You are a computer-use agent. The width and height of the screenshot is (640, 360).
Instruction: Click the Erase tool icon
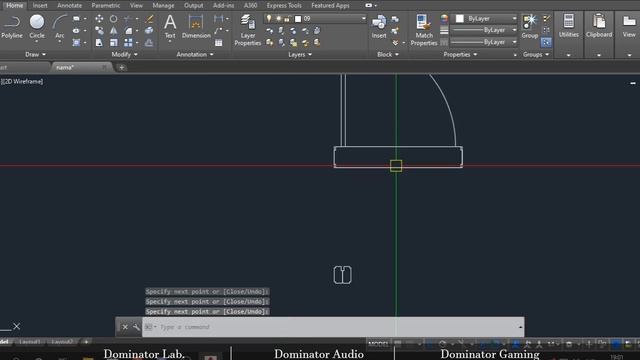[x=149, y=19]
